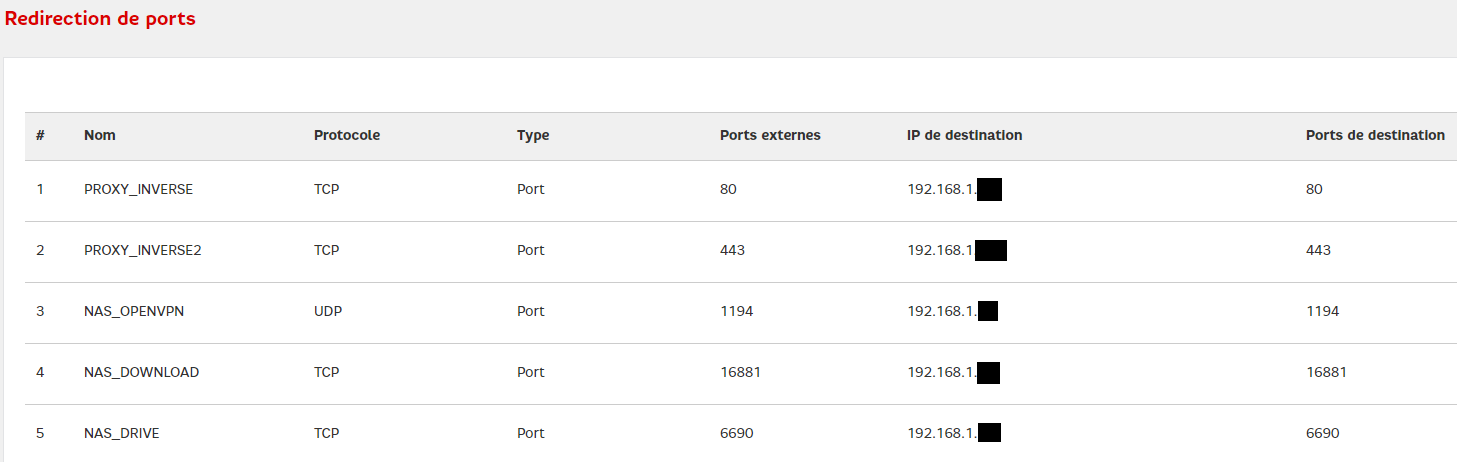Click the "Redirection de ports" page title

point(101,19)
